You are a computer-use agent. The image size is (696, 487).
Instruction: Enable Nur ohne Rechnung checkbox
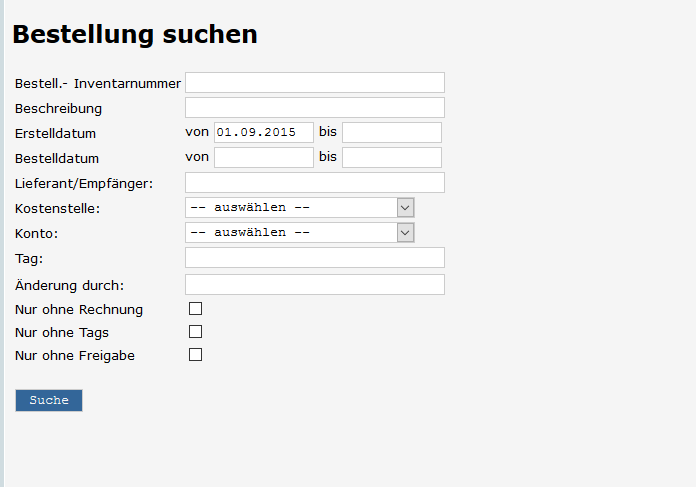coord(196,309)
